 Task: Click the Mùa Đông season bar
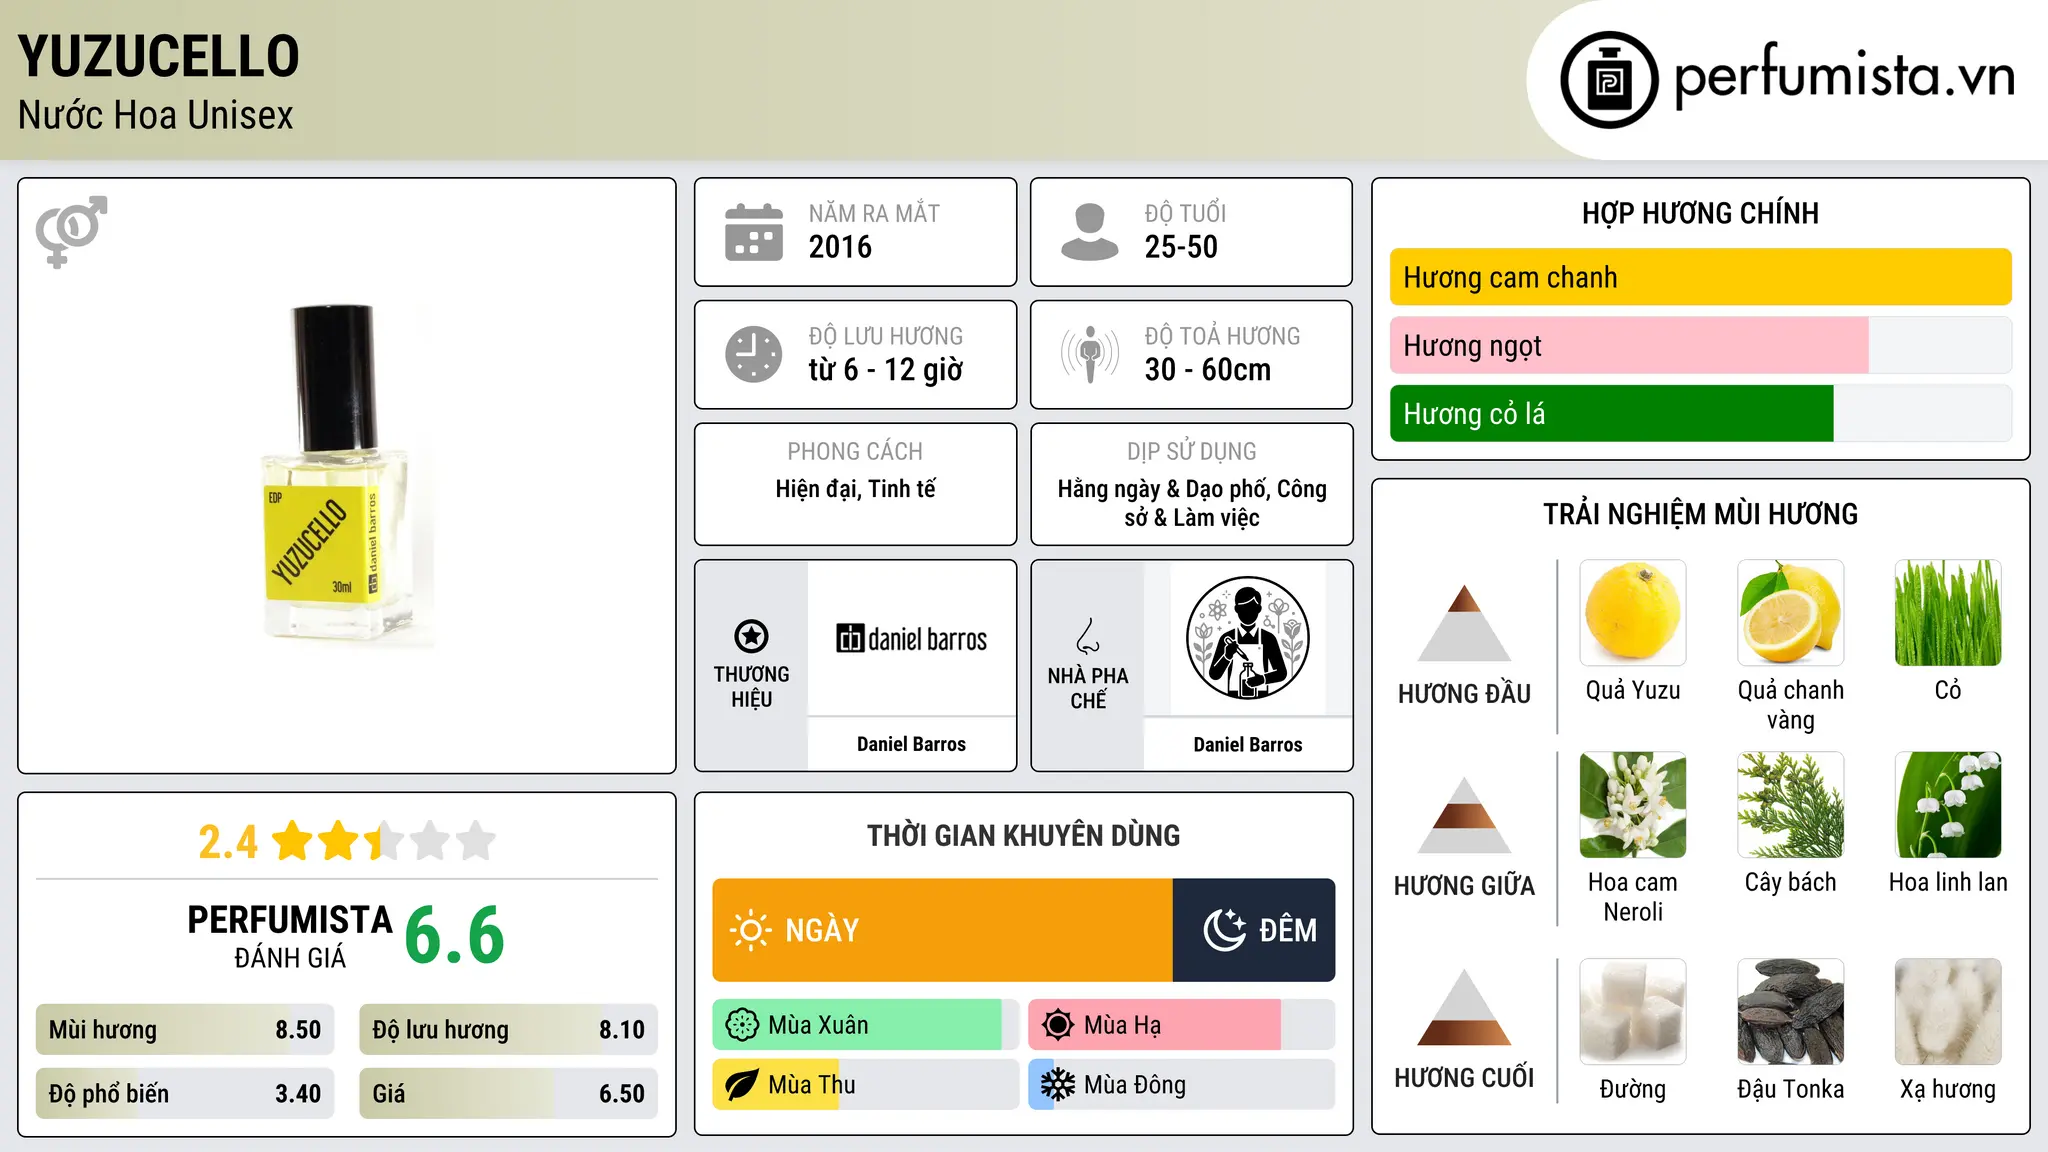tap(1181, 1085)
